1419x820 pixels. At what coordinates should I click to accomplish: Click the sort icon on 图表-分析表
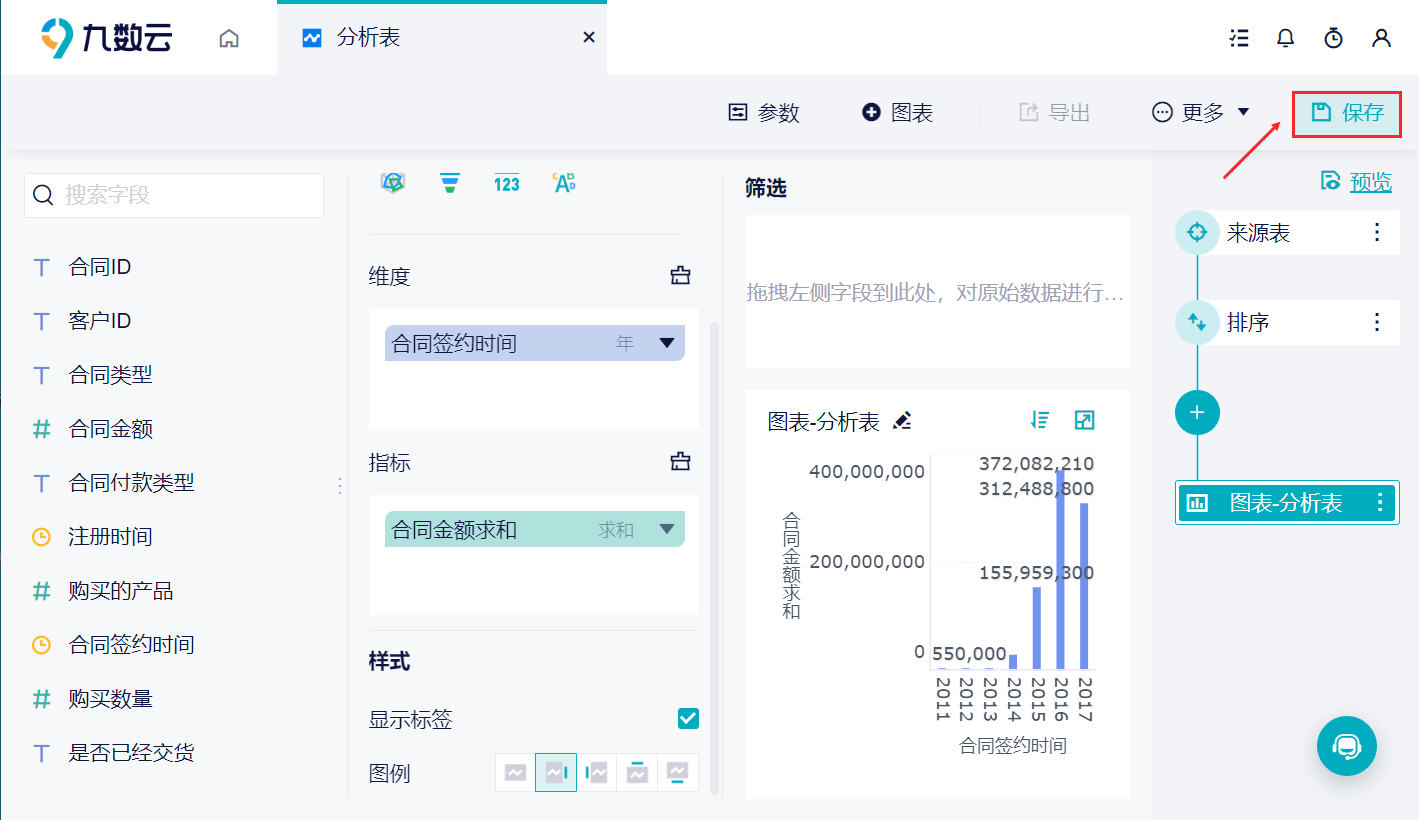point(1040,421)
